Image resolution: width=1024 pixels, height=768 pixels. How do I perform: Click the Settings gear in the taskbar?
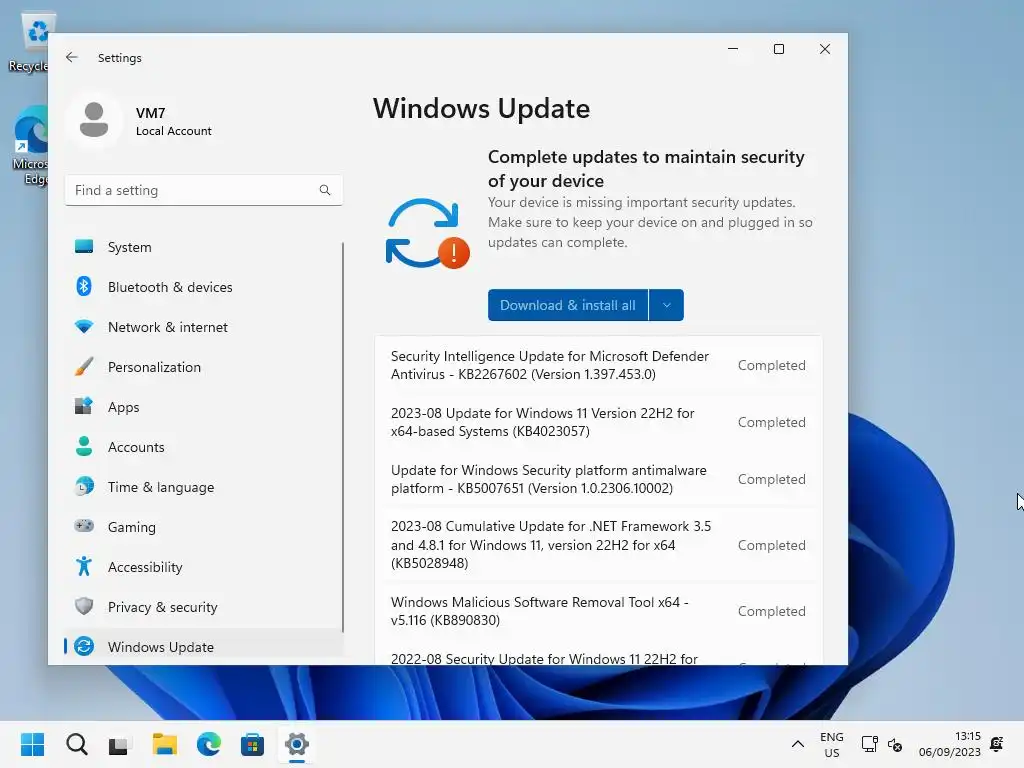click(x=296, y=744)
